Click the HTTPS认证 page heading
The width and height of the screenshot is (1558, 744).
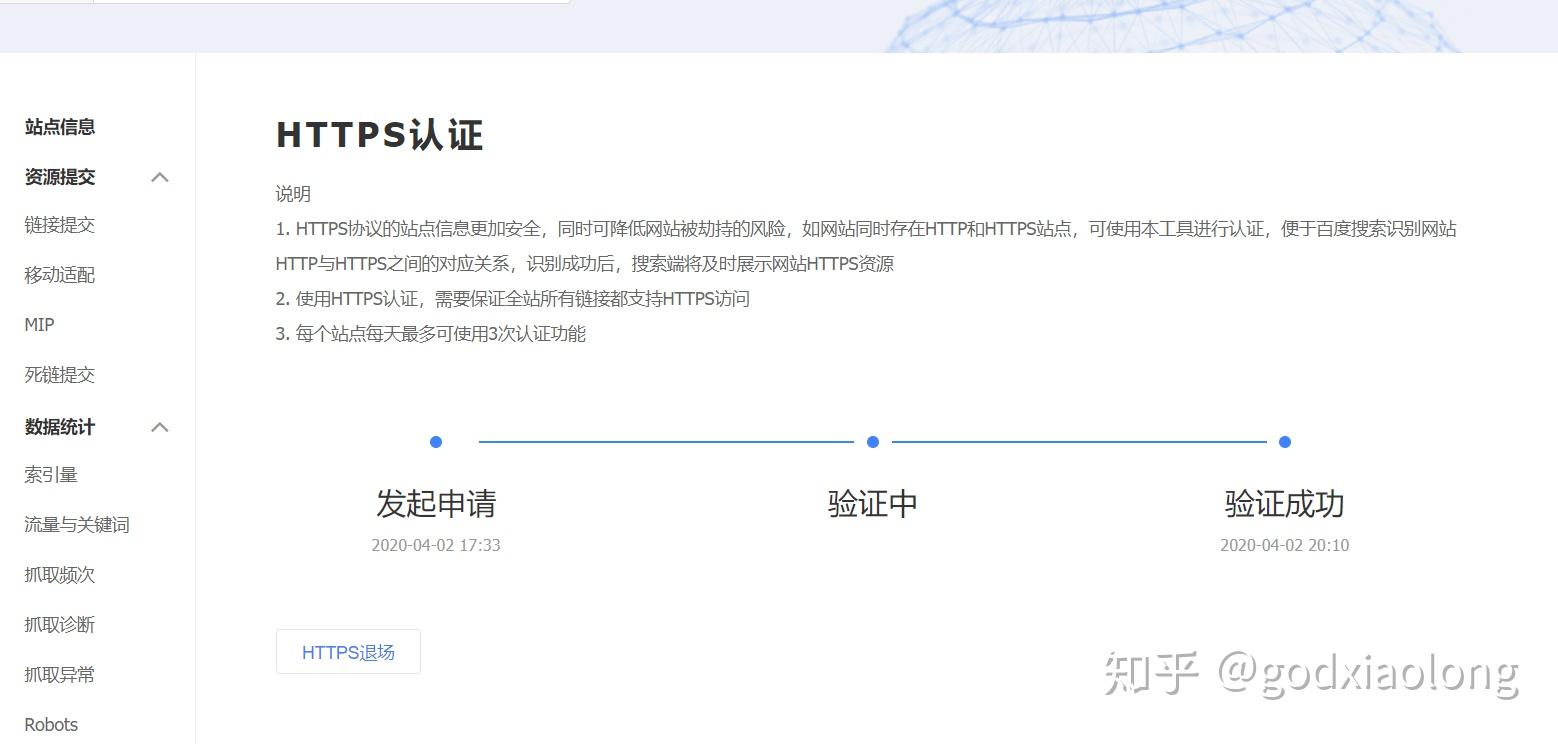[379, 134]
